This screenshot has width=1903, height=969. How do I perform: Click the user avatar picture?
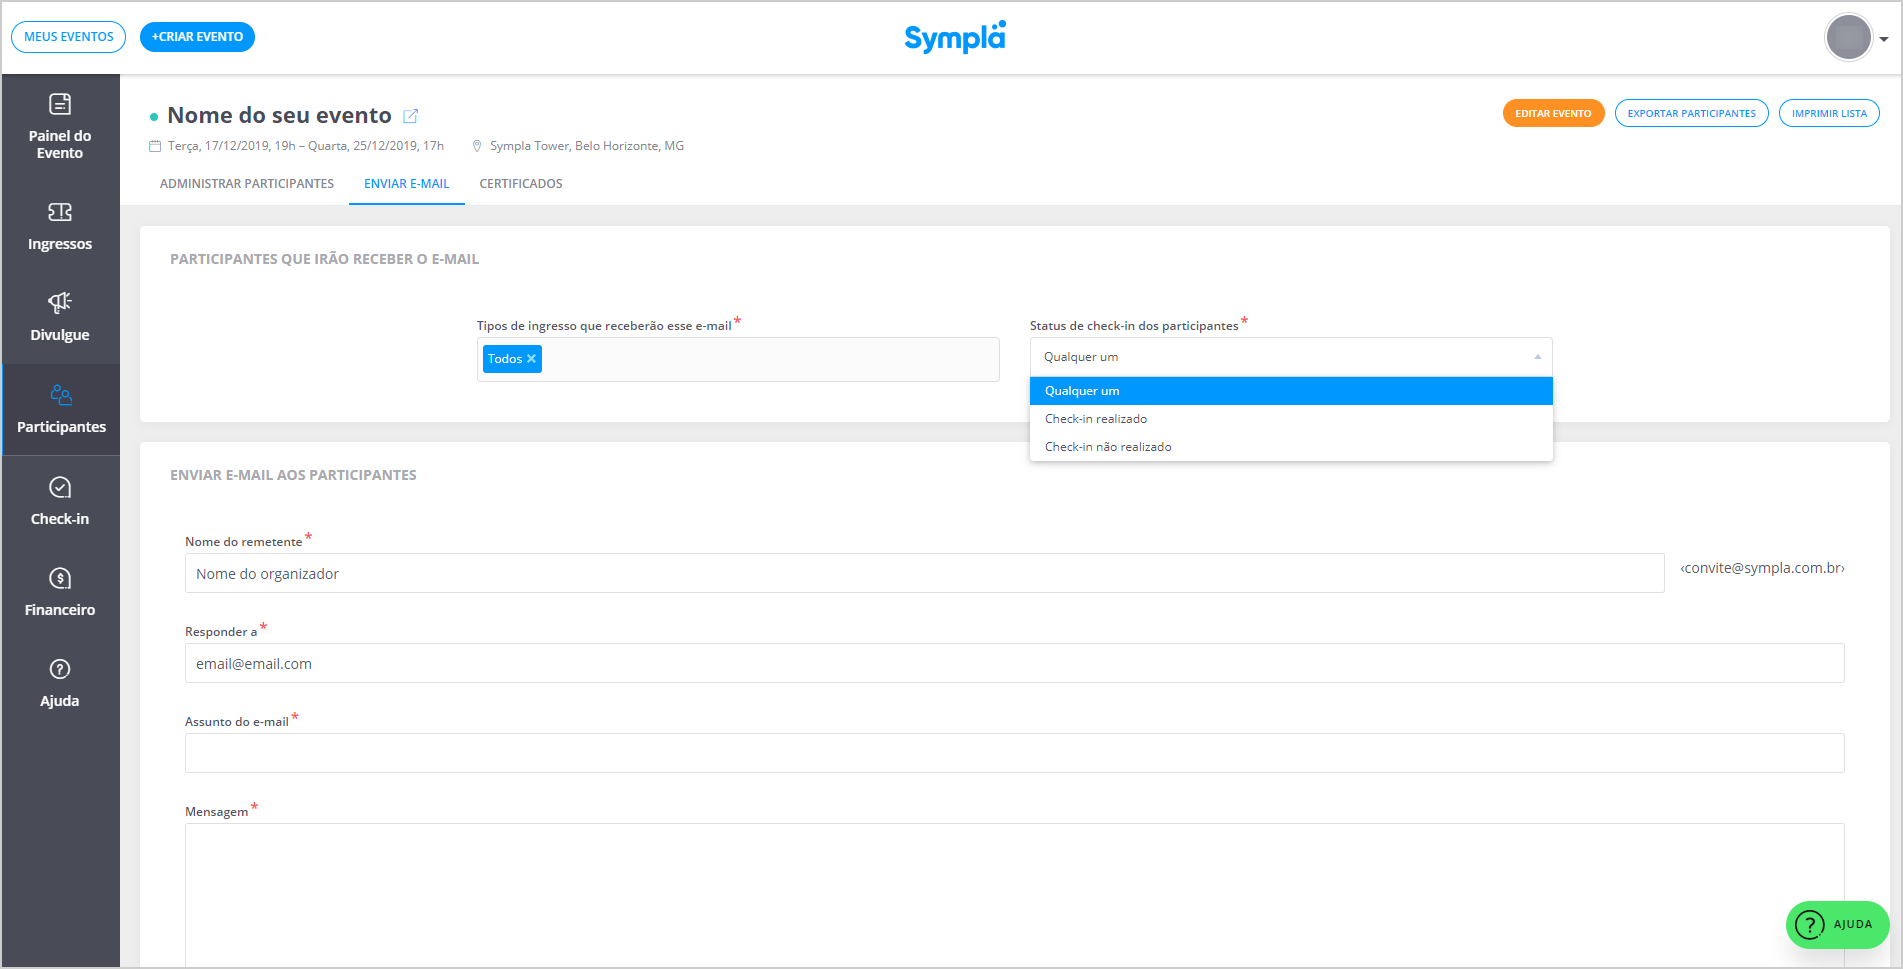click(x=1849, y=38)
